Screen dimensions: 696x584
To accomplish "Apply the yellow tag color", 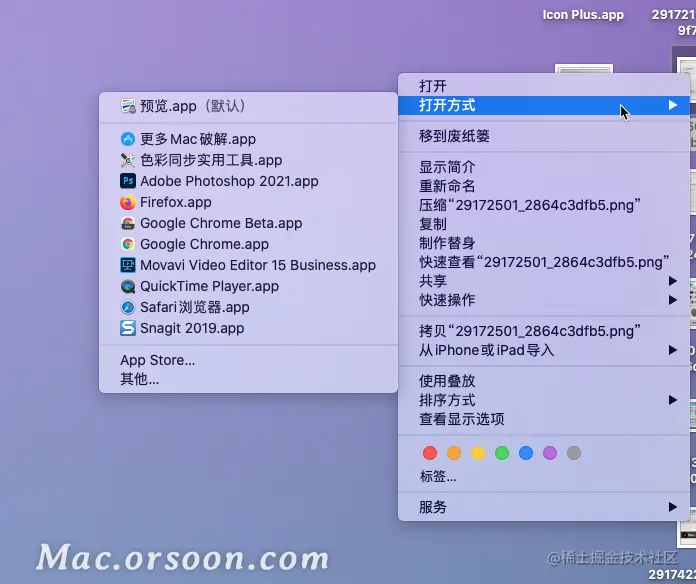I will coord(478,453).
